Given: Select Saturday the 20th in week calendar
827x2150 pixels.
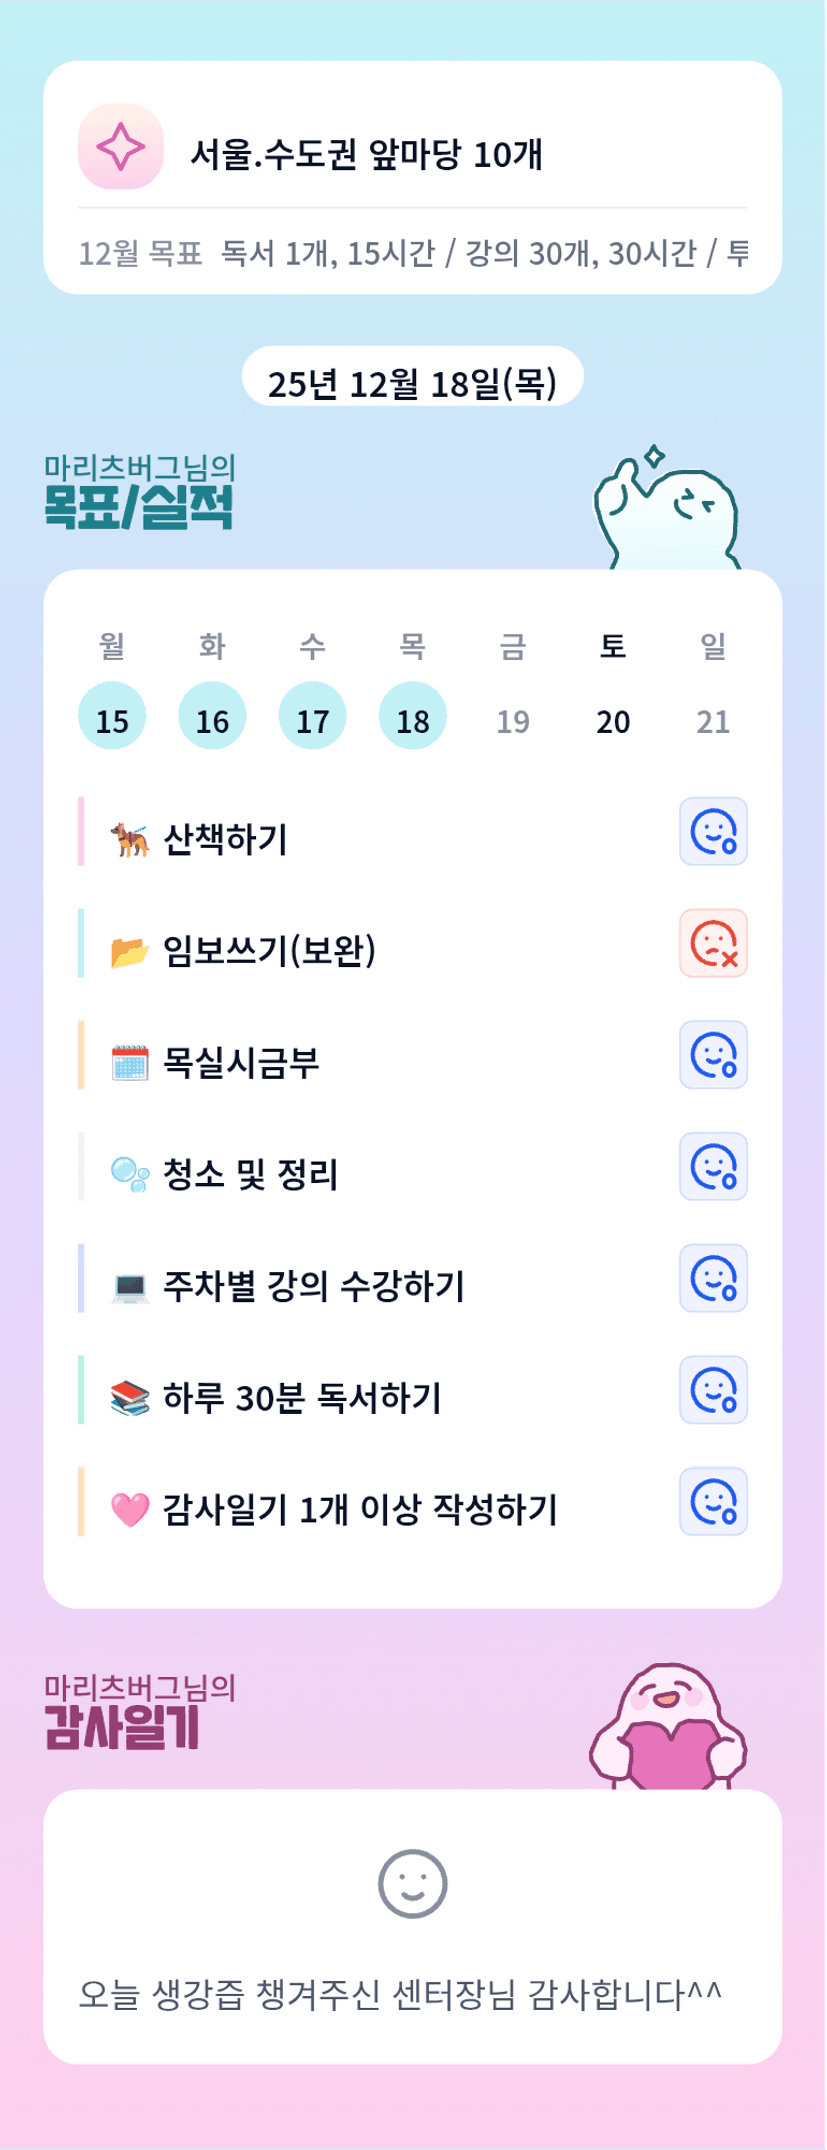Looking at the screenshot, I should pos(613,720).
